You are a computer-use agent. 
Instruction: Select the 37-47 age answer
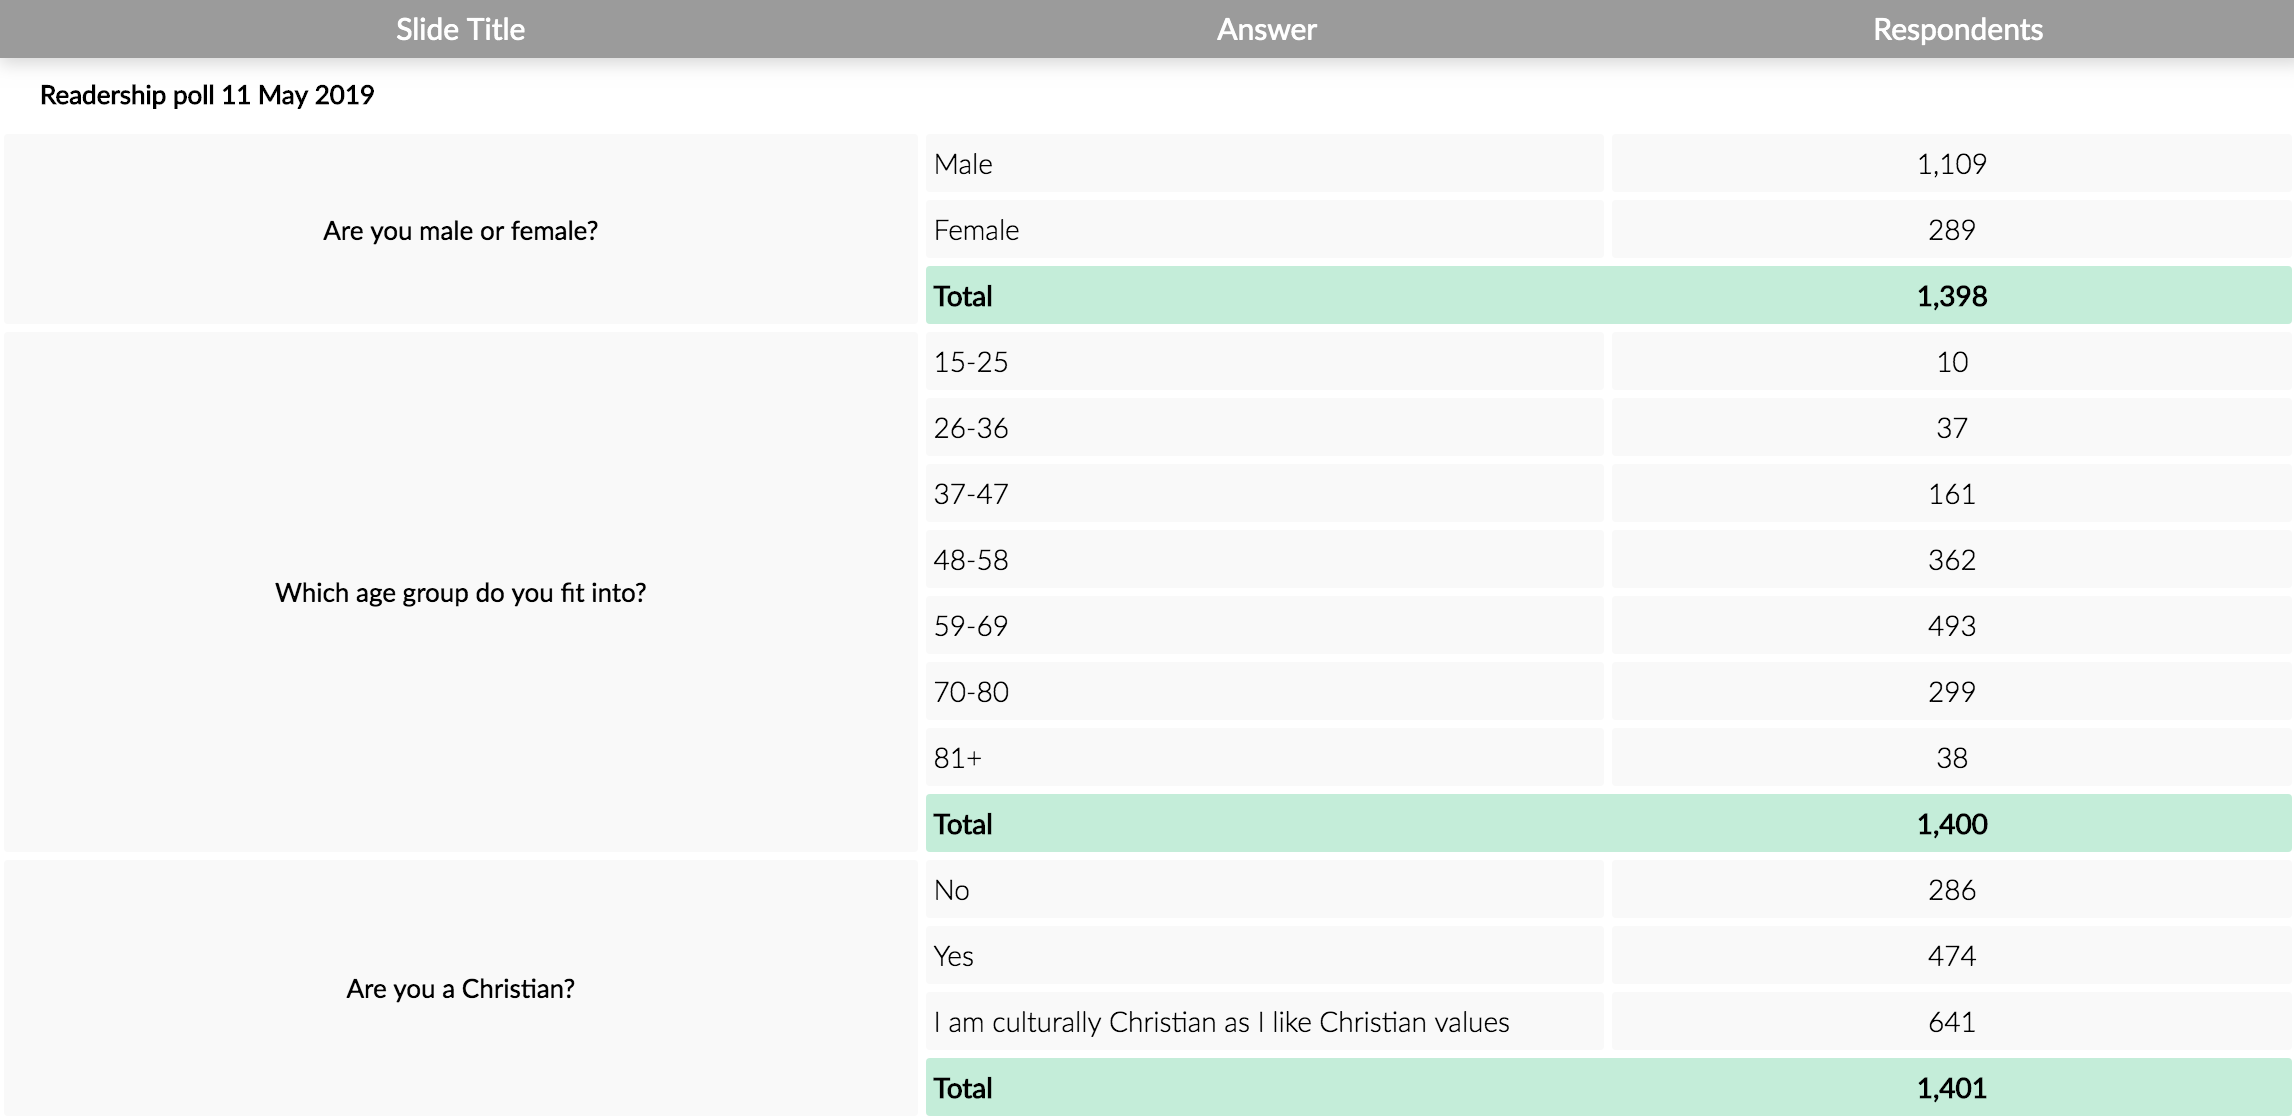1264,494
